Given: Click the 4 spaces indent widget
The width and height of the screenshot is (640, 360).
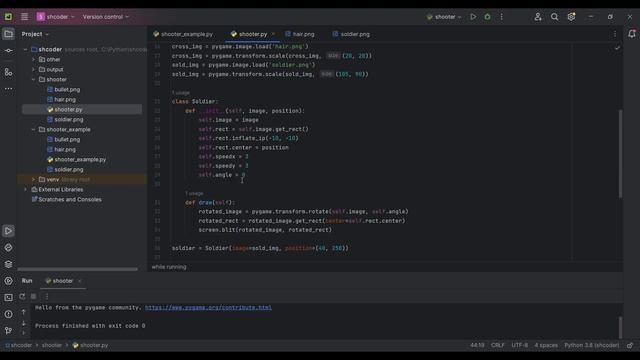Looking at the screenshot, I should click(546, 345).
